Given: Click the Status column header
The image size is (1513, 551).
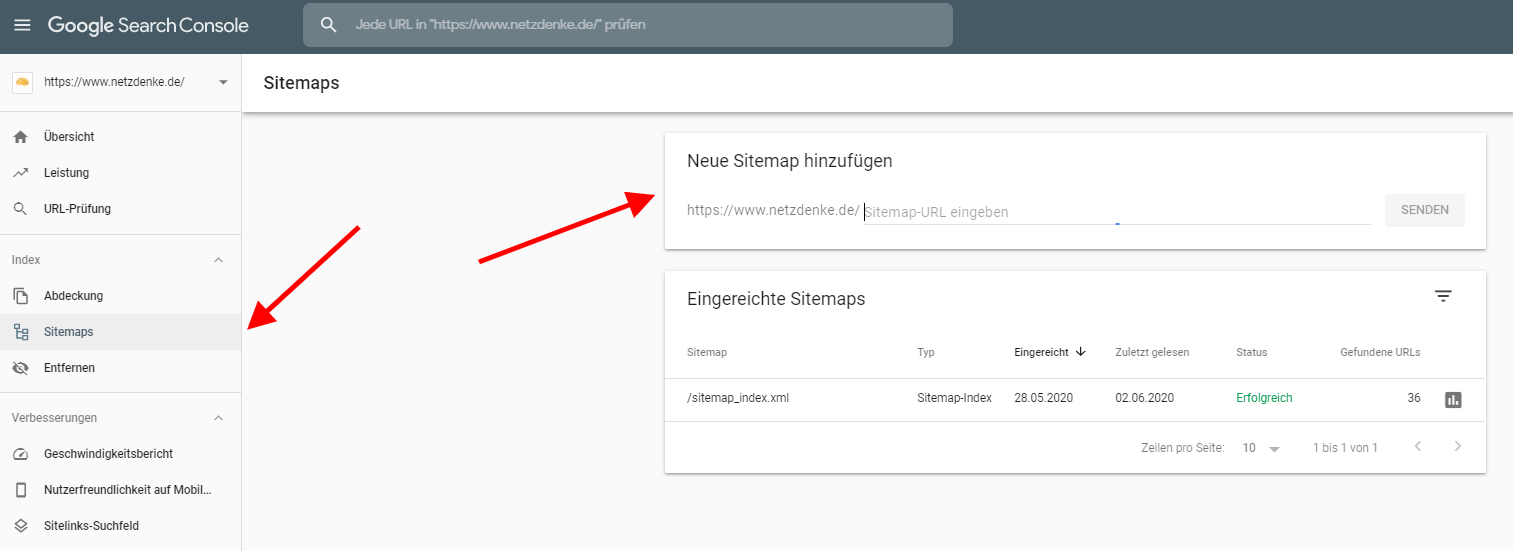Looking at the screenshot, I should click(1251, 352).
